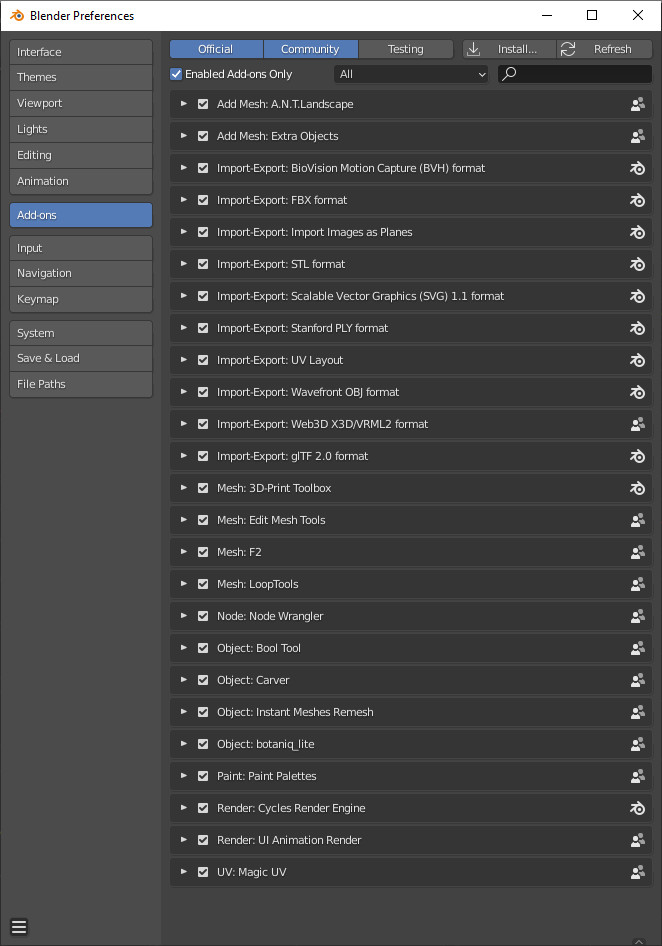Click the add-on search field
The height and width of the screenshot is (946, 662).
click(574, 74)
